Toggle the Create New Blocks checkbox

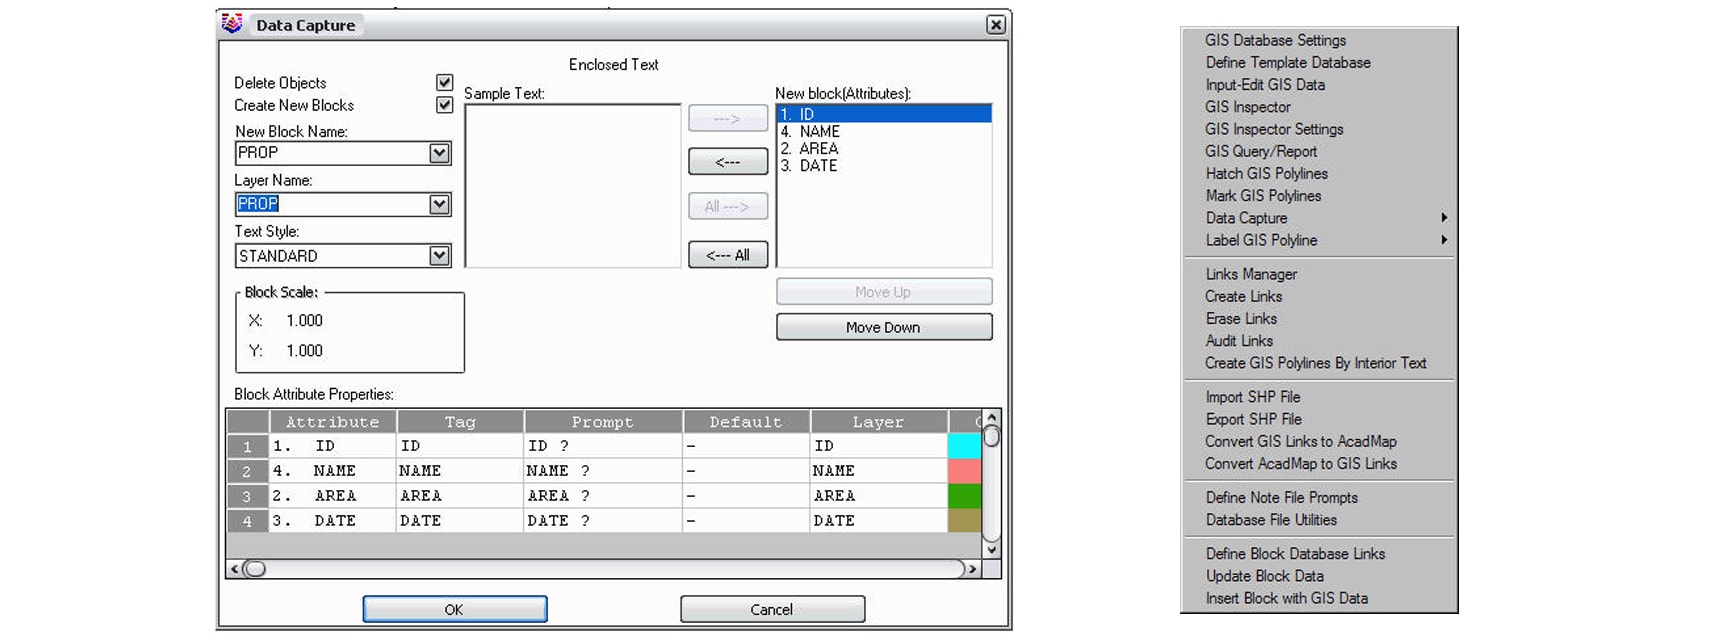(x=445, y=104)
